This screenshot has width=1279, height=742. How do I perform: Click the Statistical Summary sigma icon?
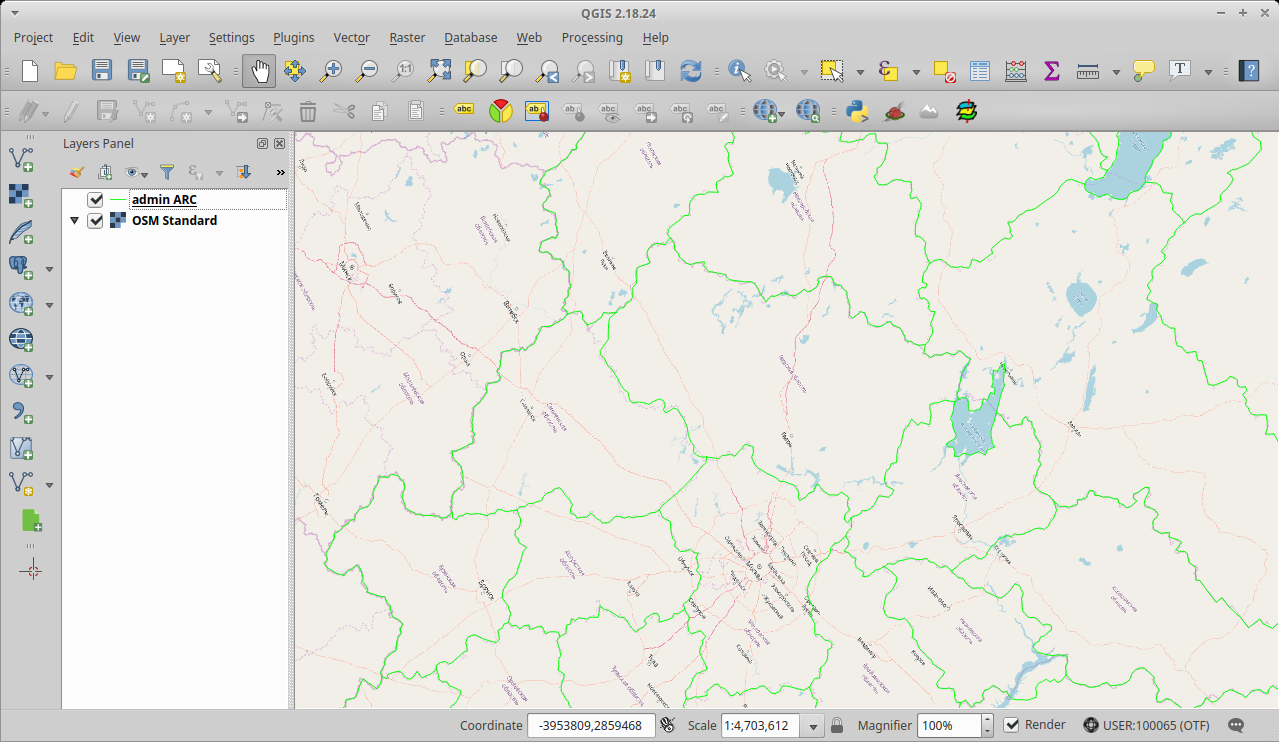point(1051,71)
